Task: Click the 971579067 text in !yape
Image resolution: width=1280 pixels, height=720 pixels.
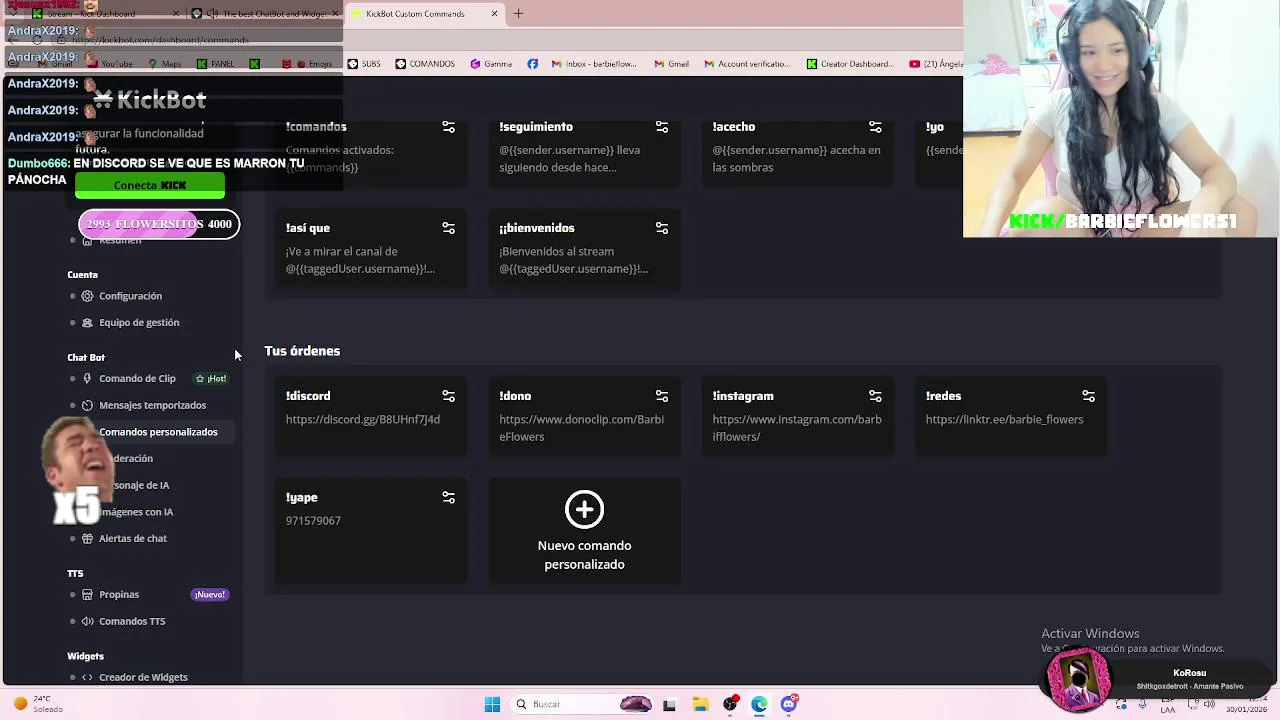Action: [x=313, y=520]
